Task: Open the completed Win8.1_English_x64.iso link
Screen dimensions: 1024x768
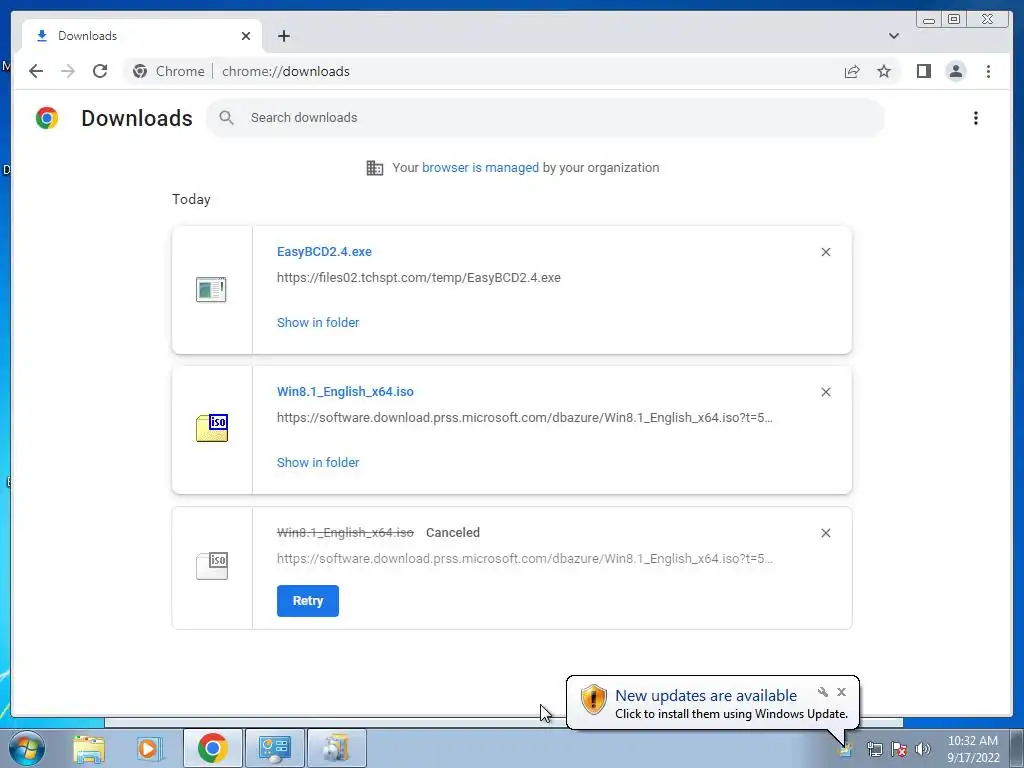Action: [345, 392]
